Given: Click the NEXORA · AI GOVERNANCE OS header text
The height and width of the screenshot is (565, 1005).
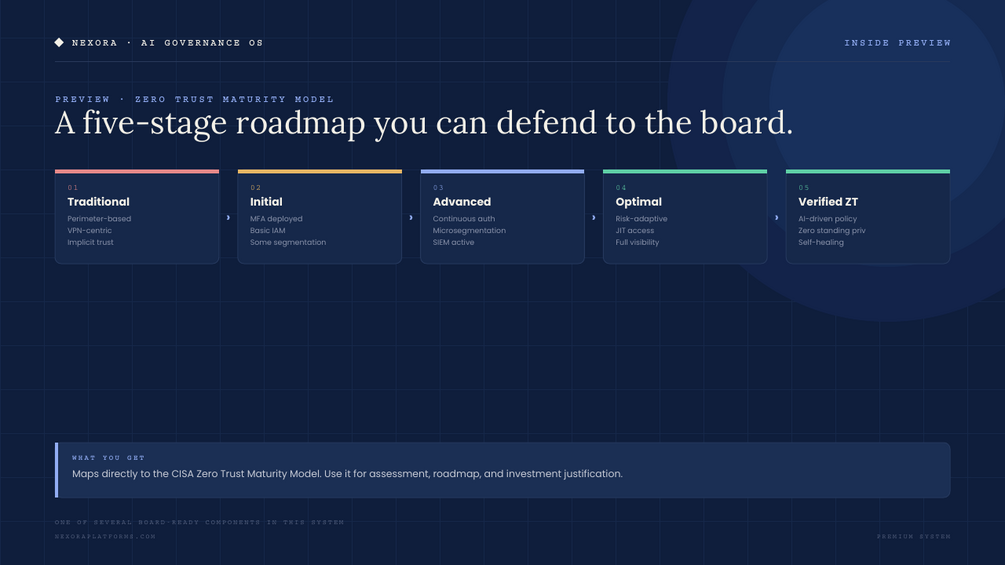Looking at the screenshot, I should (167, 43).
